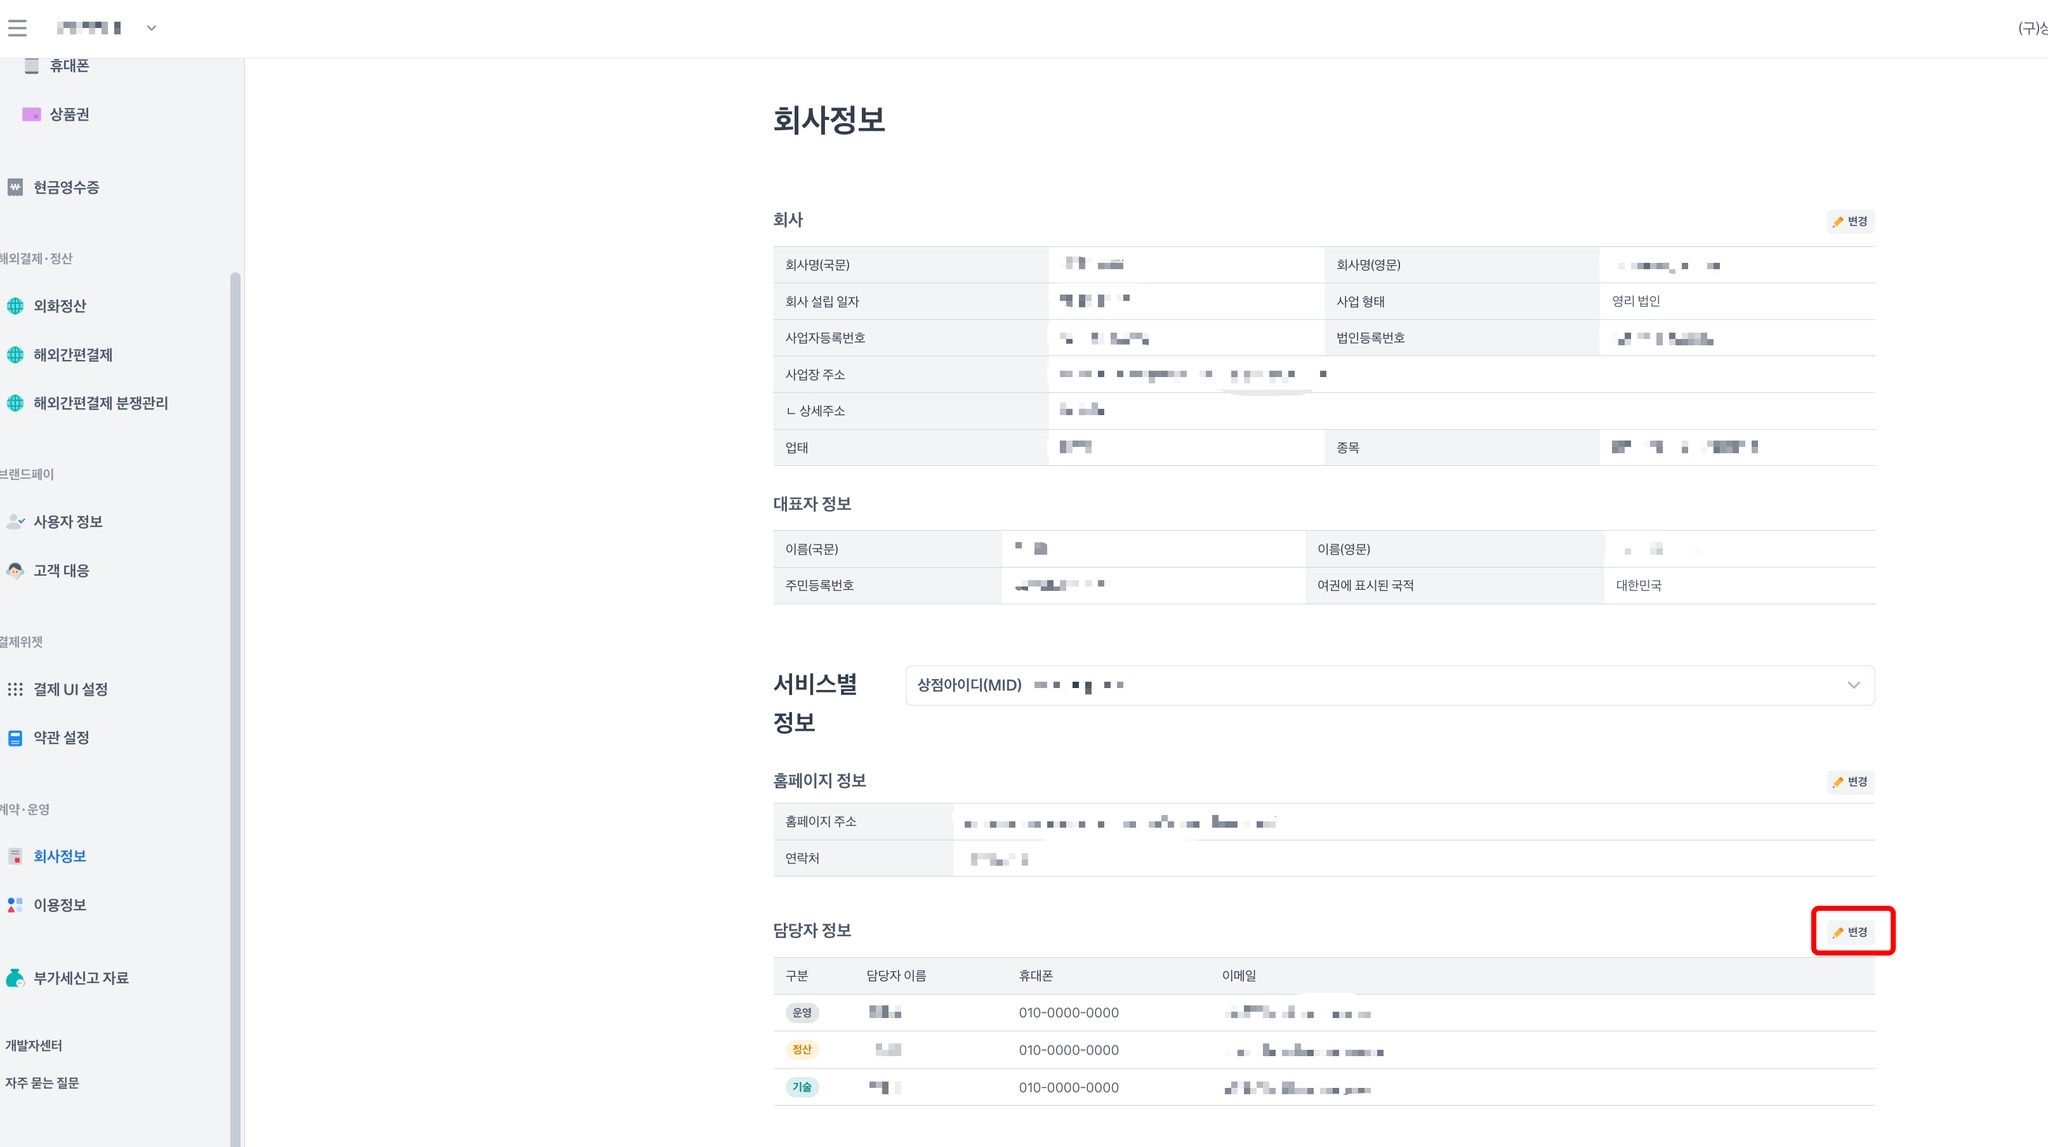Open the merchant name dropdown chevron
This screenshot has width=2048, height=1147.
(x=151, y=28)
